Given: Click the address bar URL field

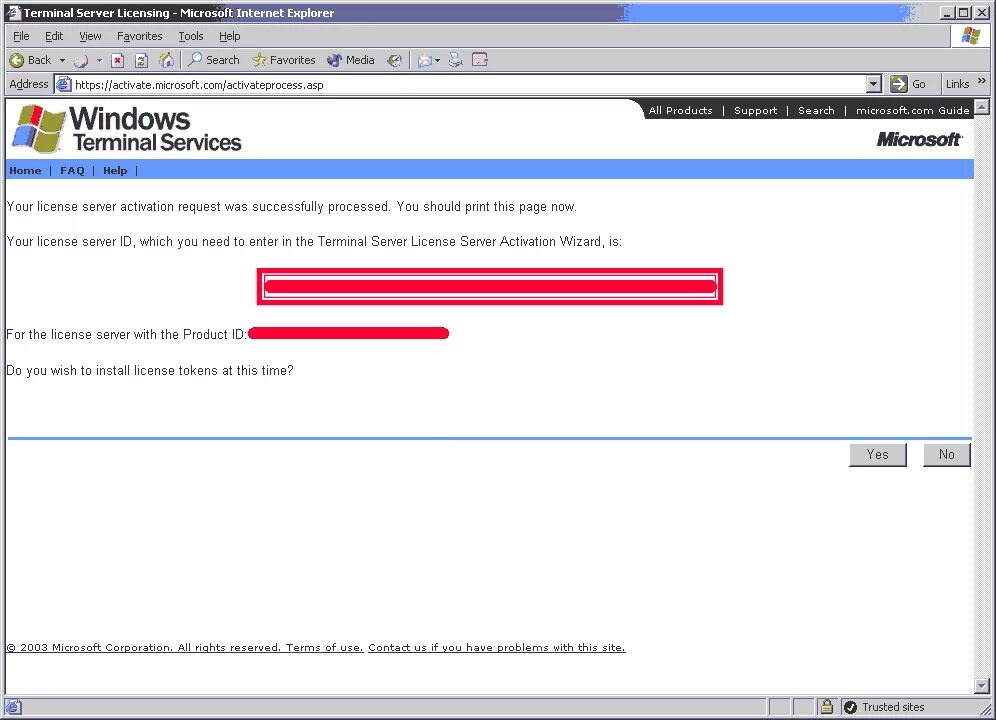Looking at the screenshot, I should pyautogui.click(x=469, y=85).
